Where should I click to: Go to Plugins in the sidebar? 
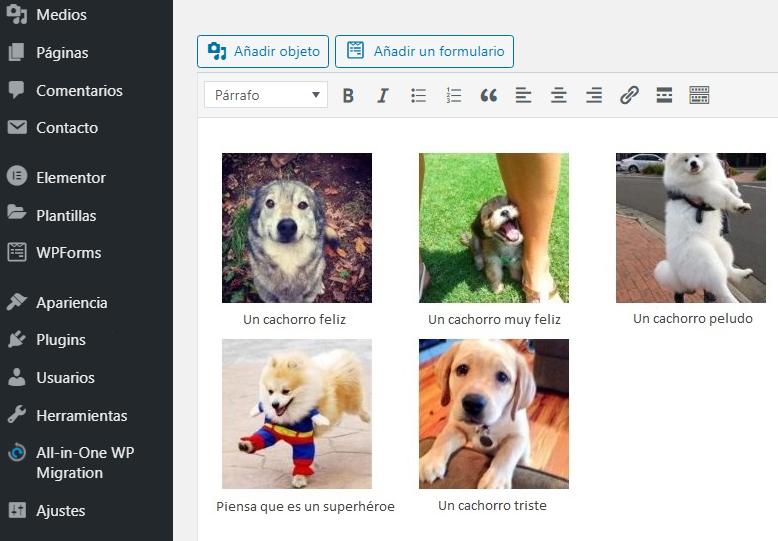60,340
